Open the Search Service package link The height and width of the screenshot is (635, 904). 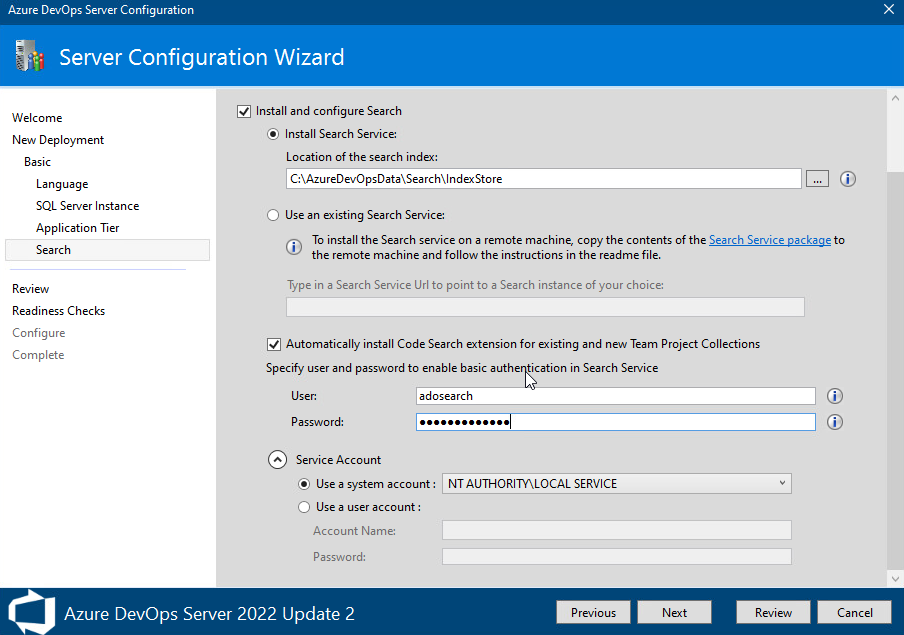click(x=769, y=239)
